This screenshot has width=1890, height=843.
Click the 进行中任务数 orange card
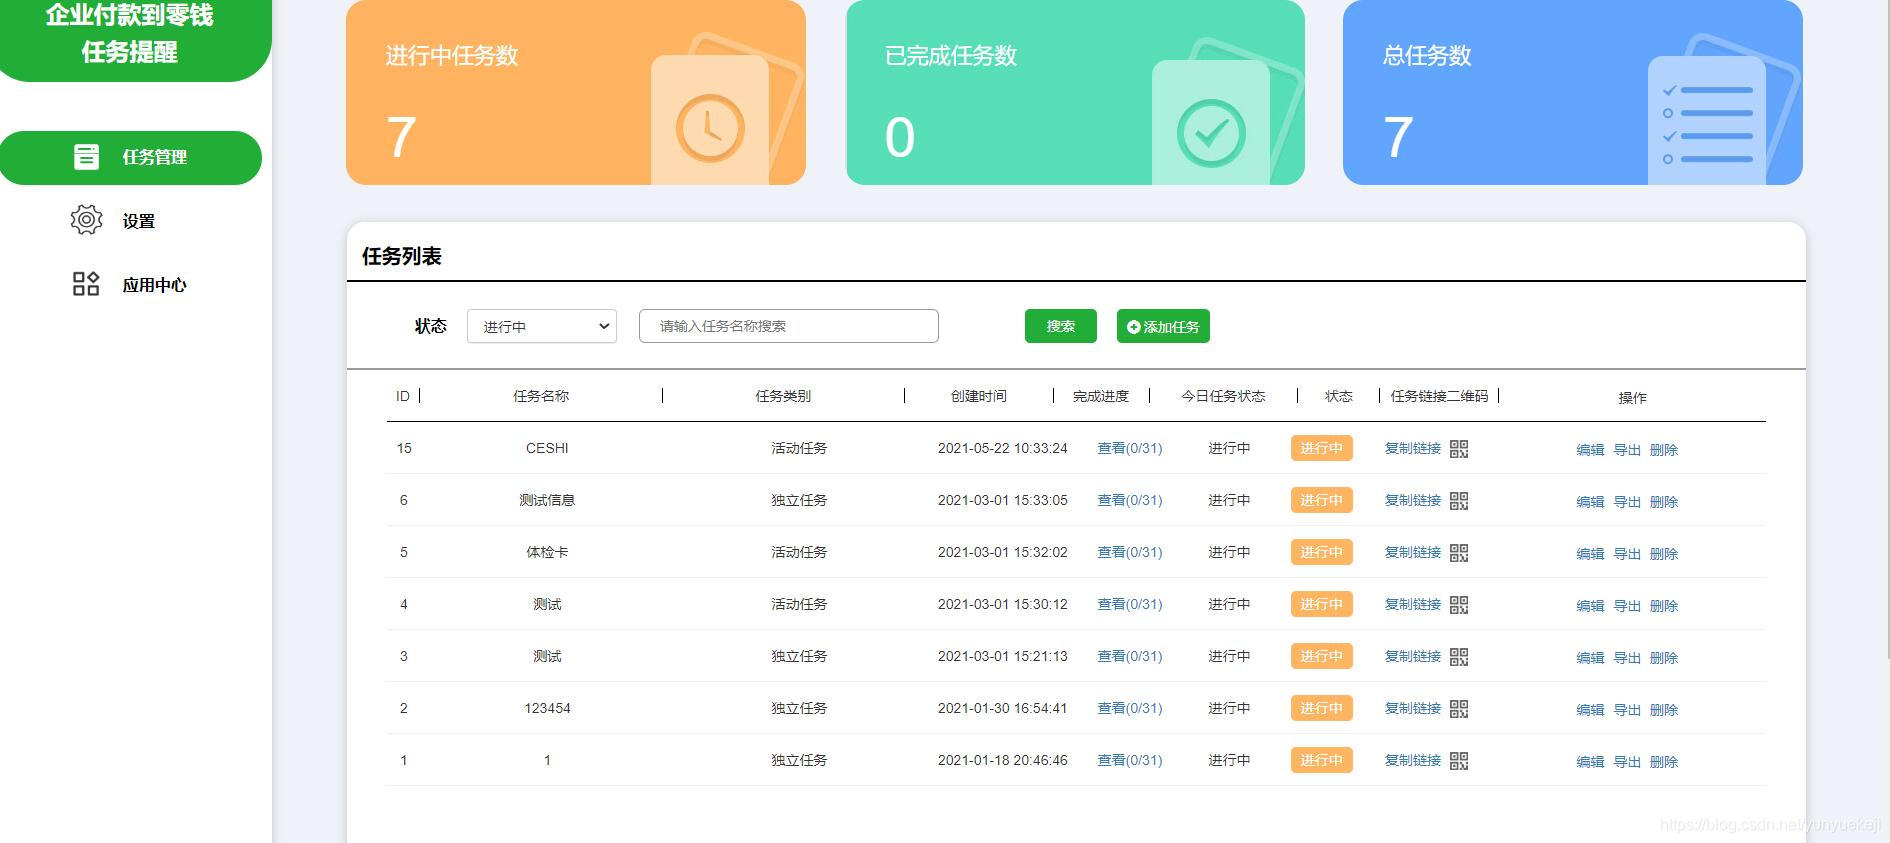pyautogui.click(x=576, y=92)
